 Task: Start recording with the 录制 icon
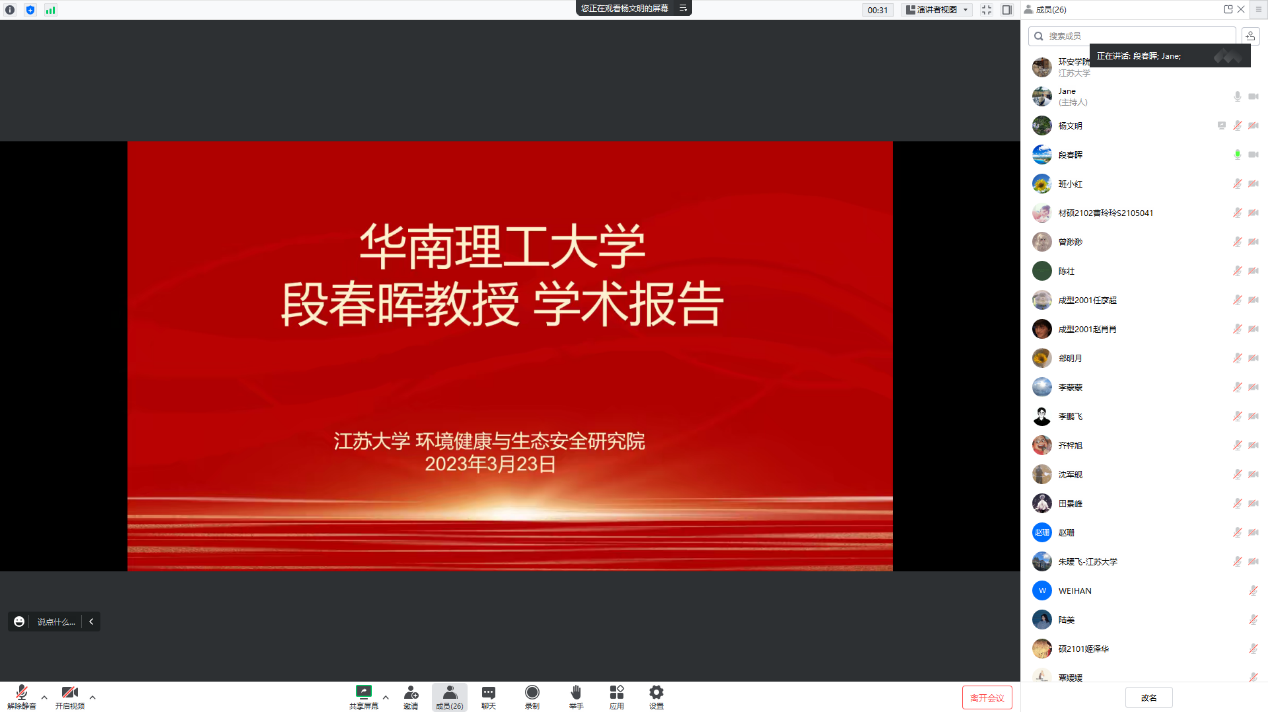532,692
